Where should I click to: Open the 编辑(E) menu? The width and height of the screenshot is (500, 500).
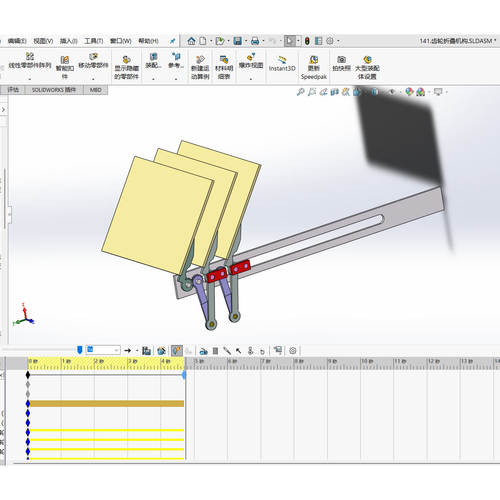17,41
